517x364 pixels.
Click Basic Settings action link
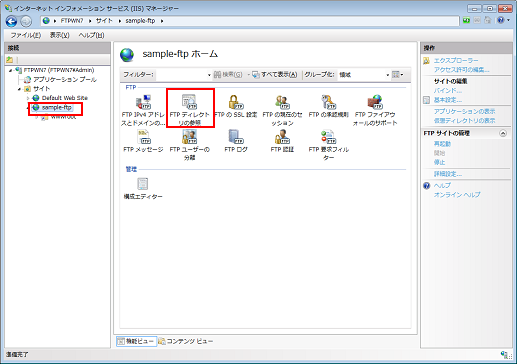[447, 100]
